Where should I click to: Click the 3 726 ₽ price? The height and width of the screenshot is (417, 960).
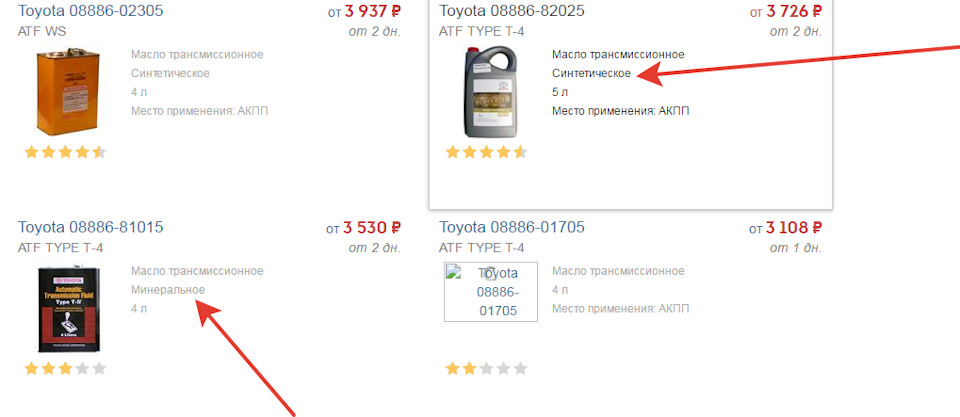(792, 12)
